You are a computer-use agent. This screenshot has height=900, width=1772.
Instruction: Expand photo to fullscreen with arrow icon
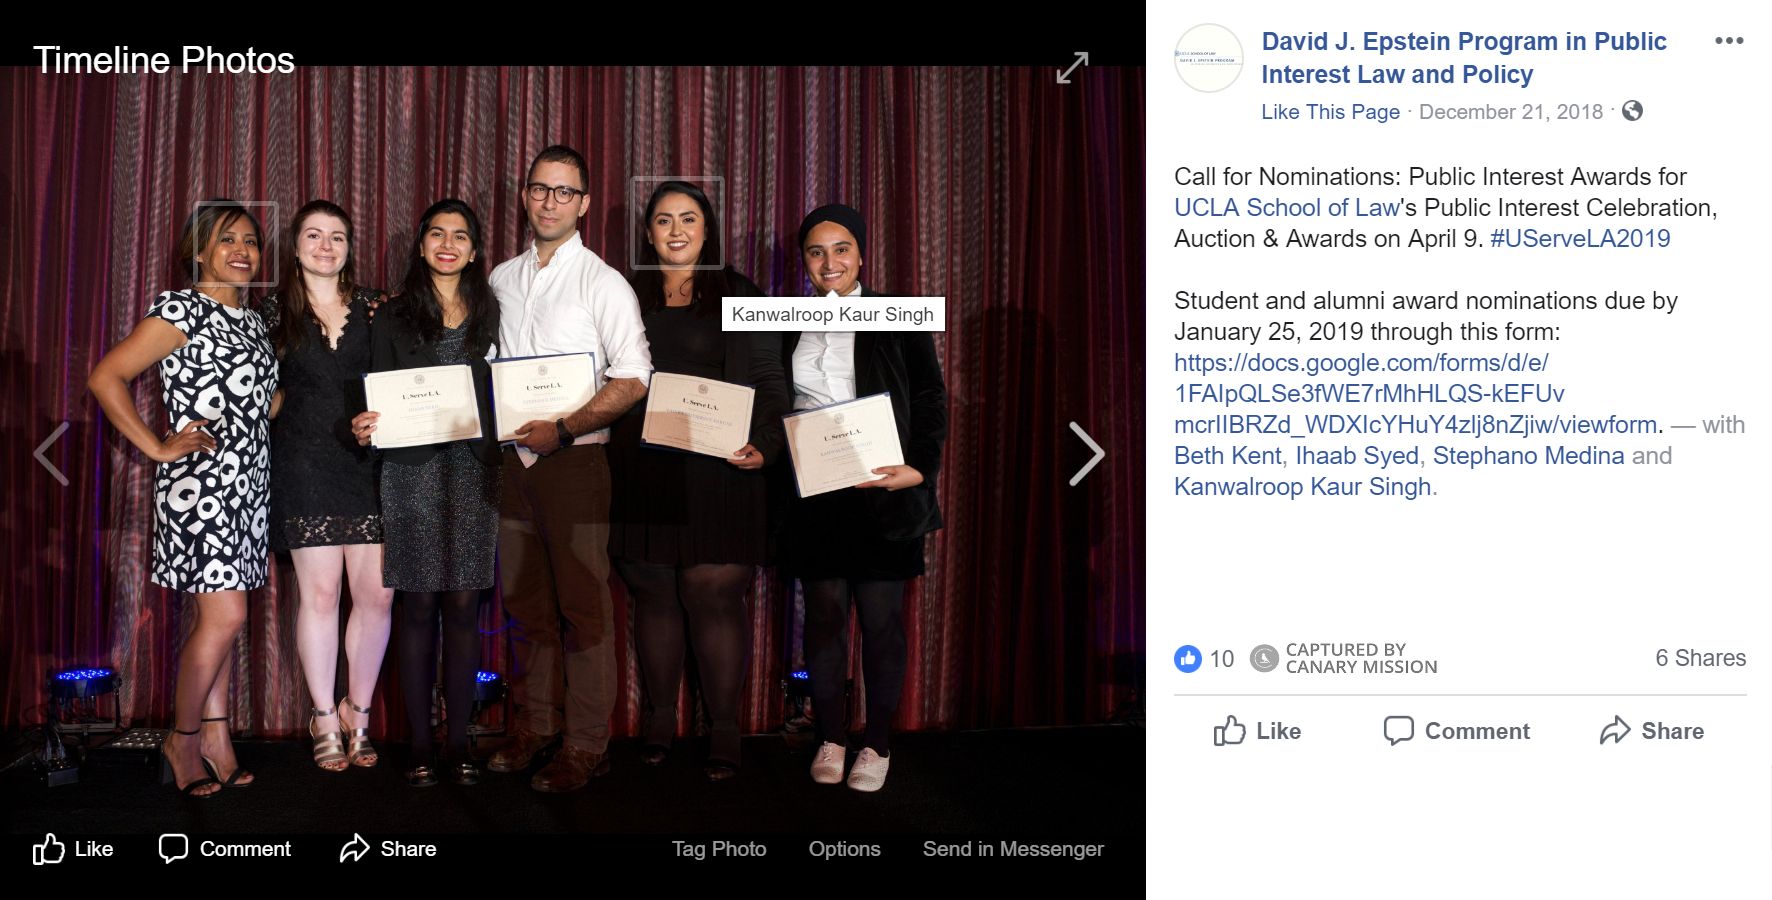(1072, 68)
